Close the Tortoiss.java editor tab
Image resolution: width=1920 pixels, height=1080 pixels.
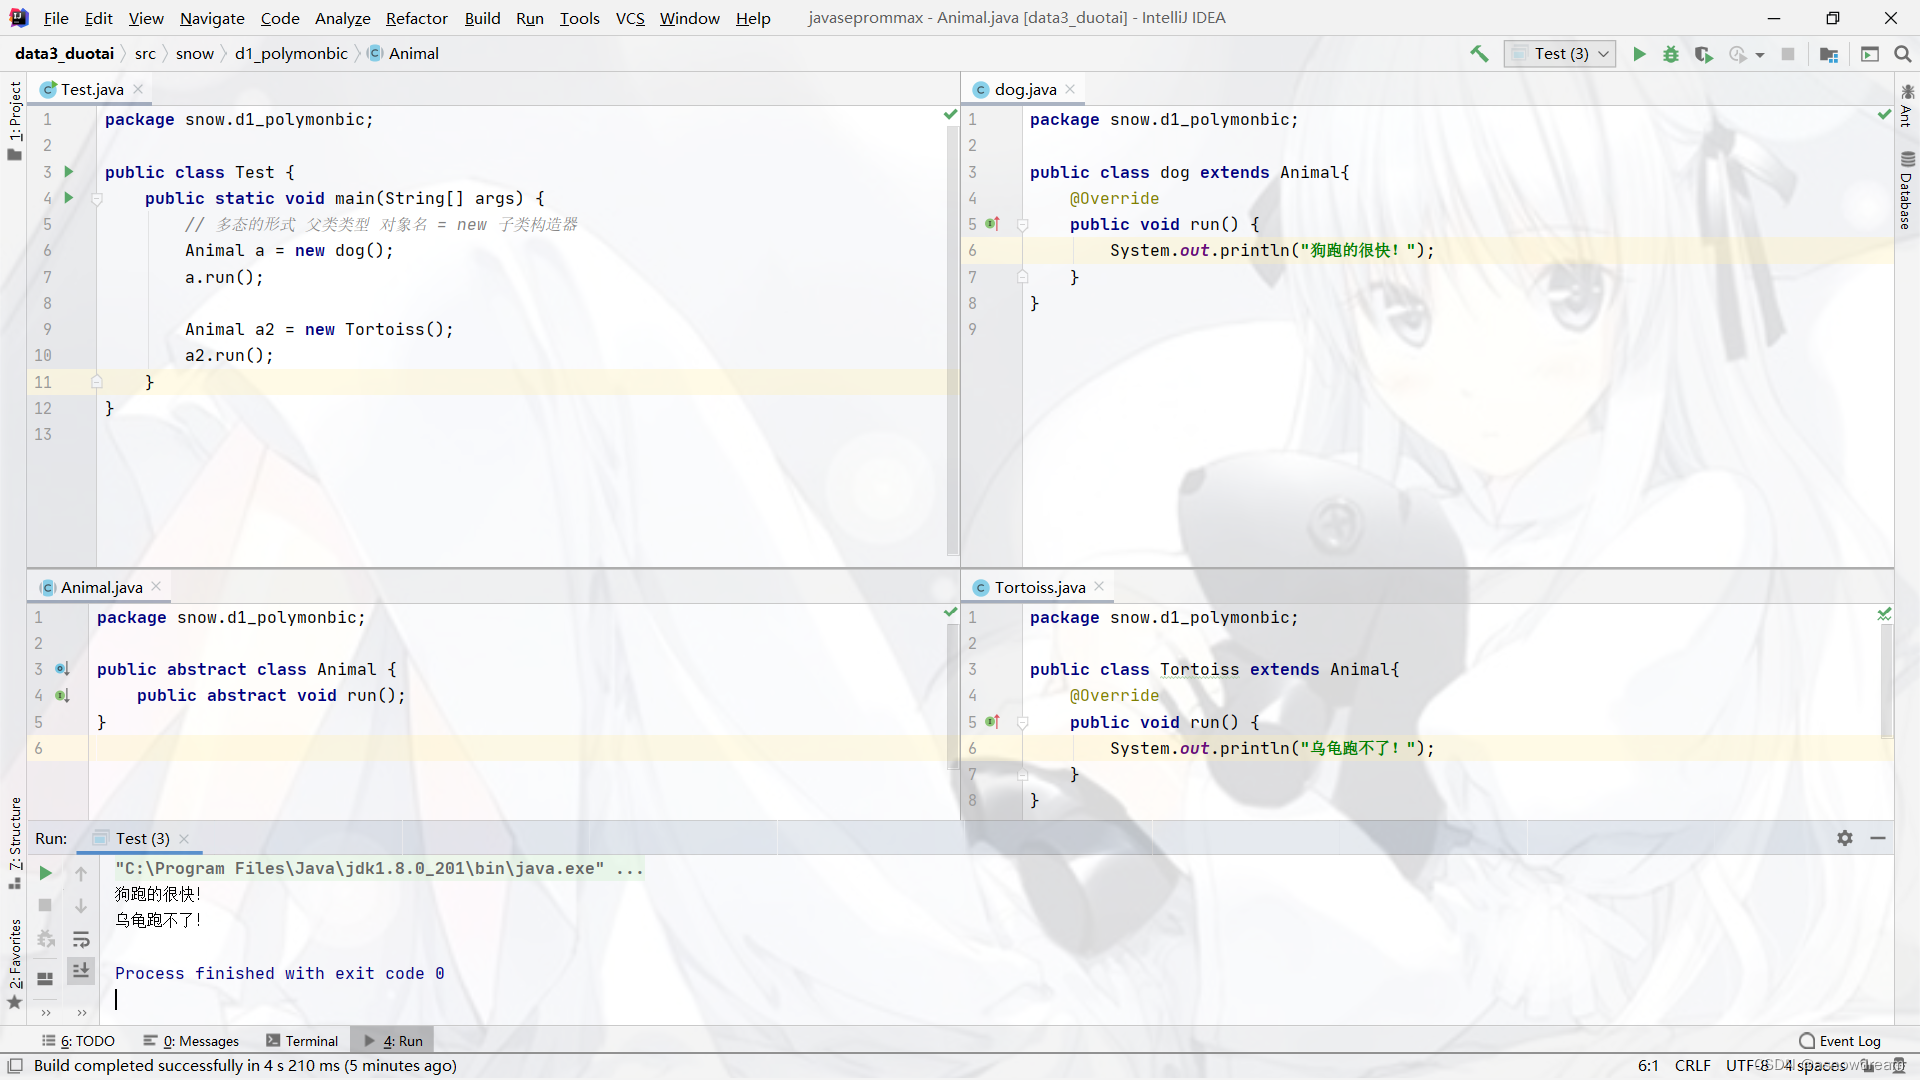point(1099,587)
